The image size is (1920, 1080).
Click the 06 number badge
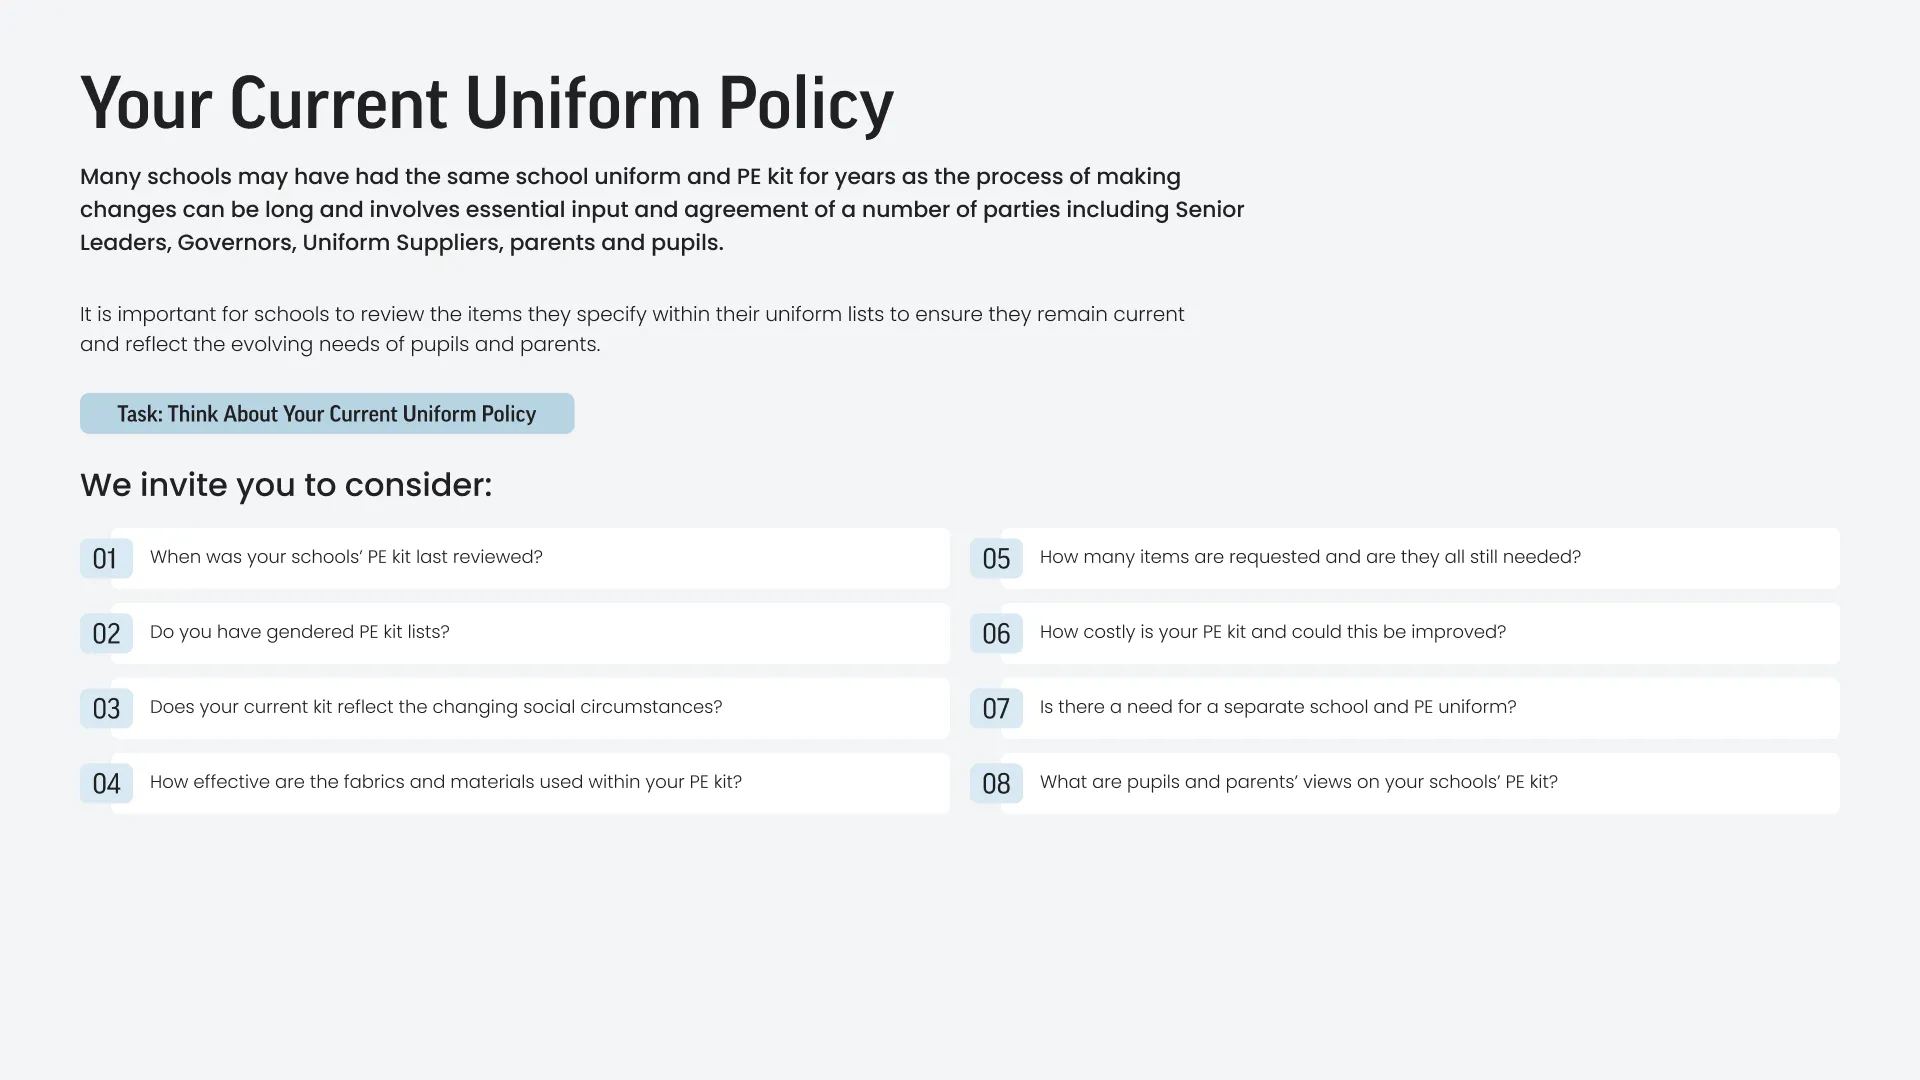coord(996,634)
